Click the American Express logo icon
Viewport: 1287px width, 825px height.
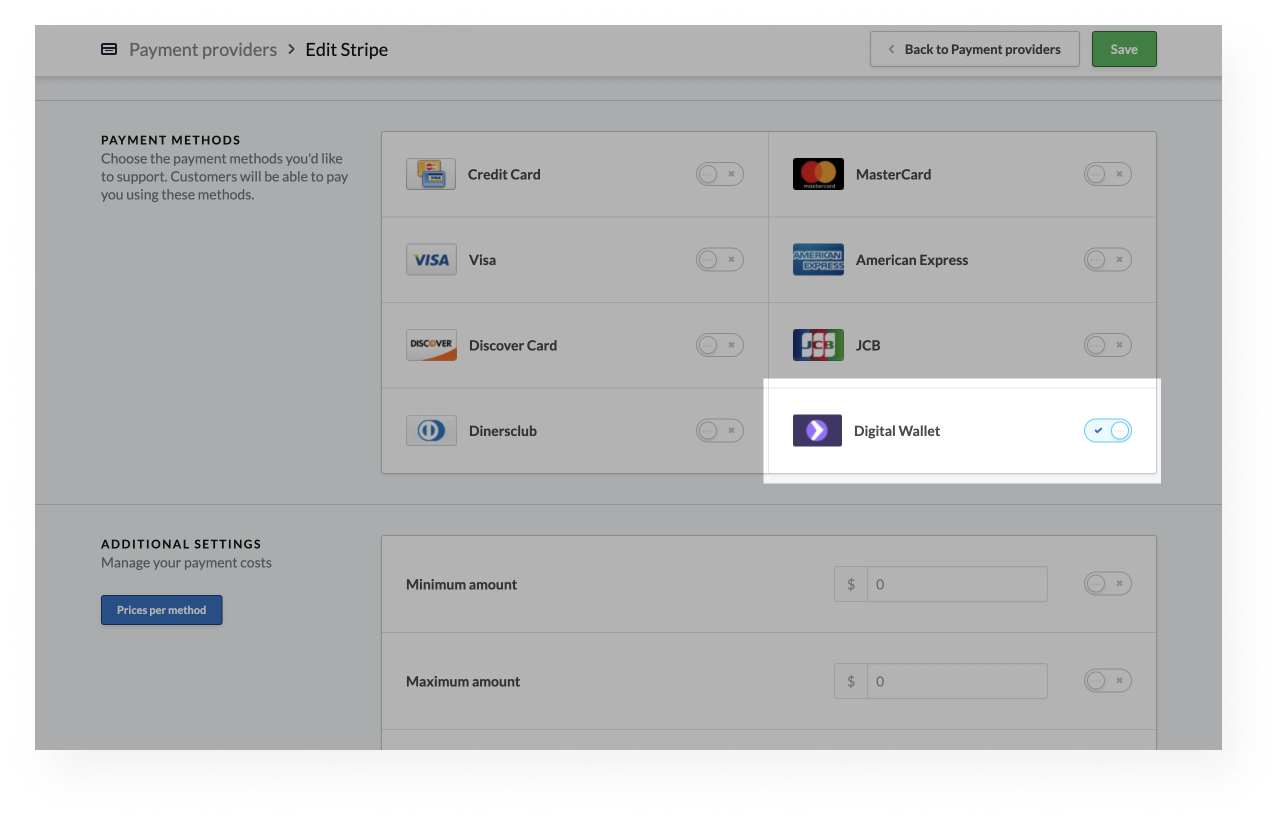point(818,260)
